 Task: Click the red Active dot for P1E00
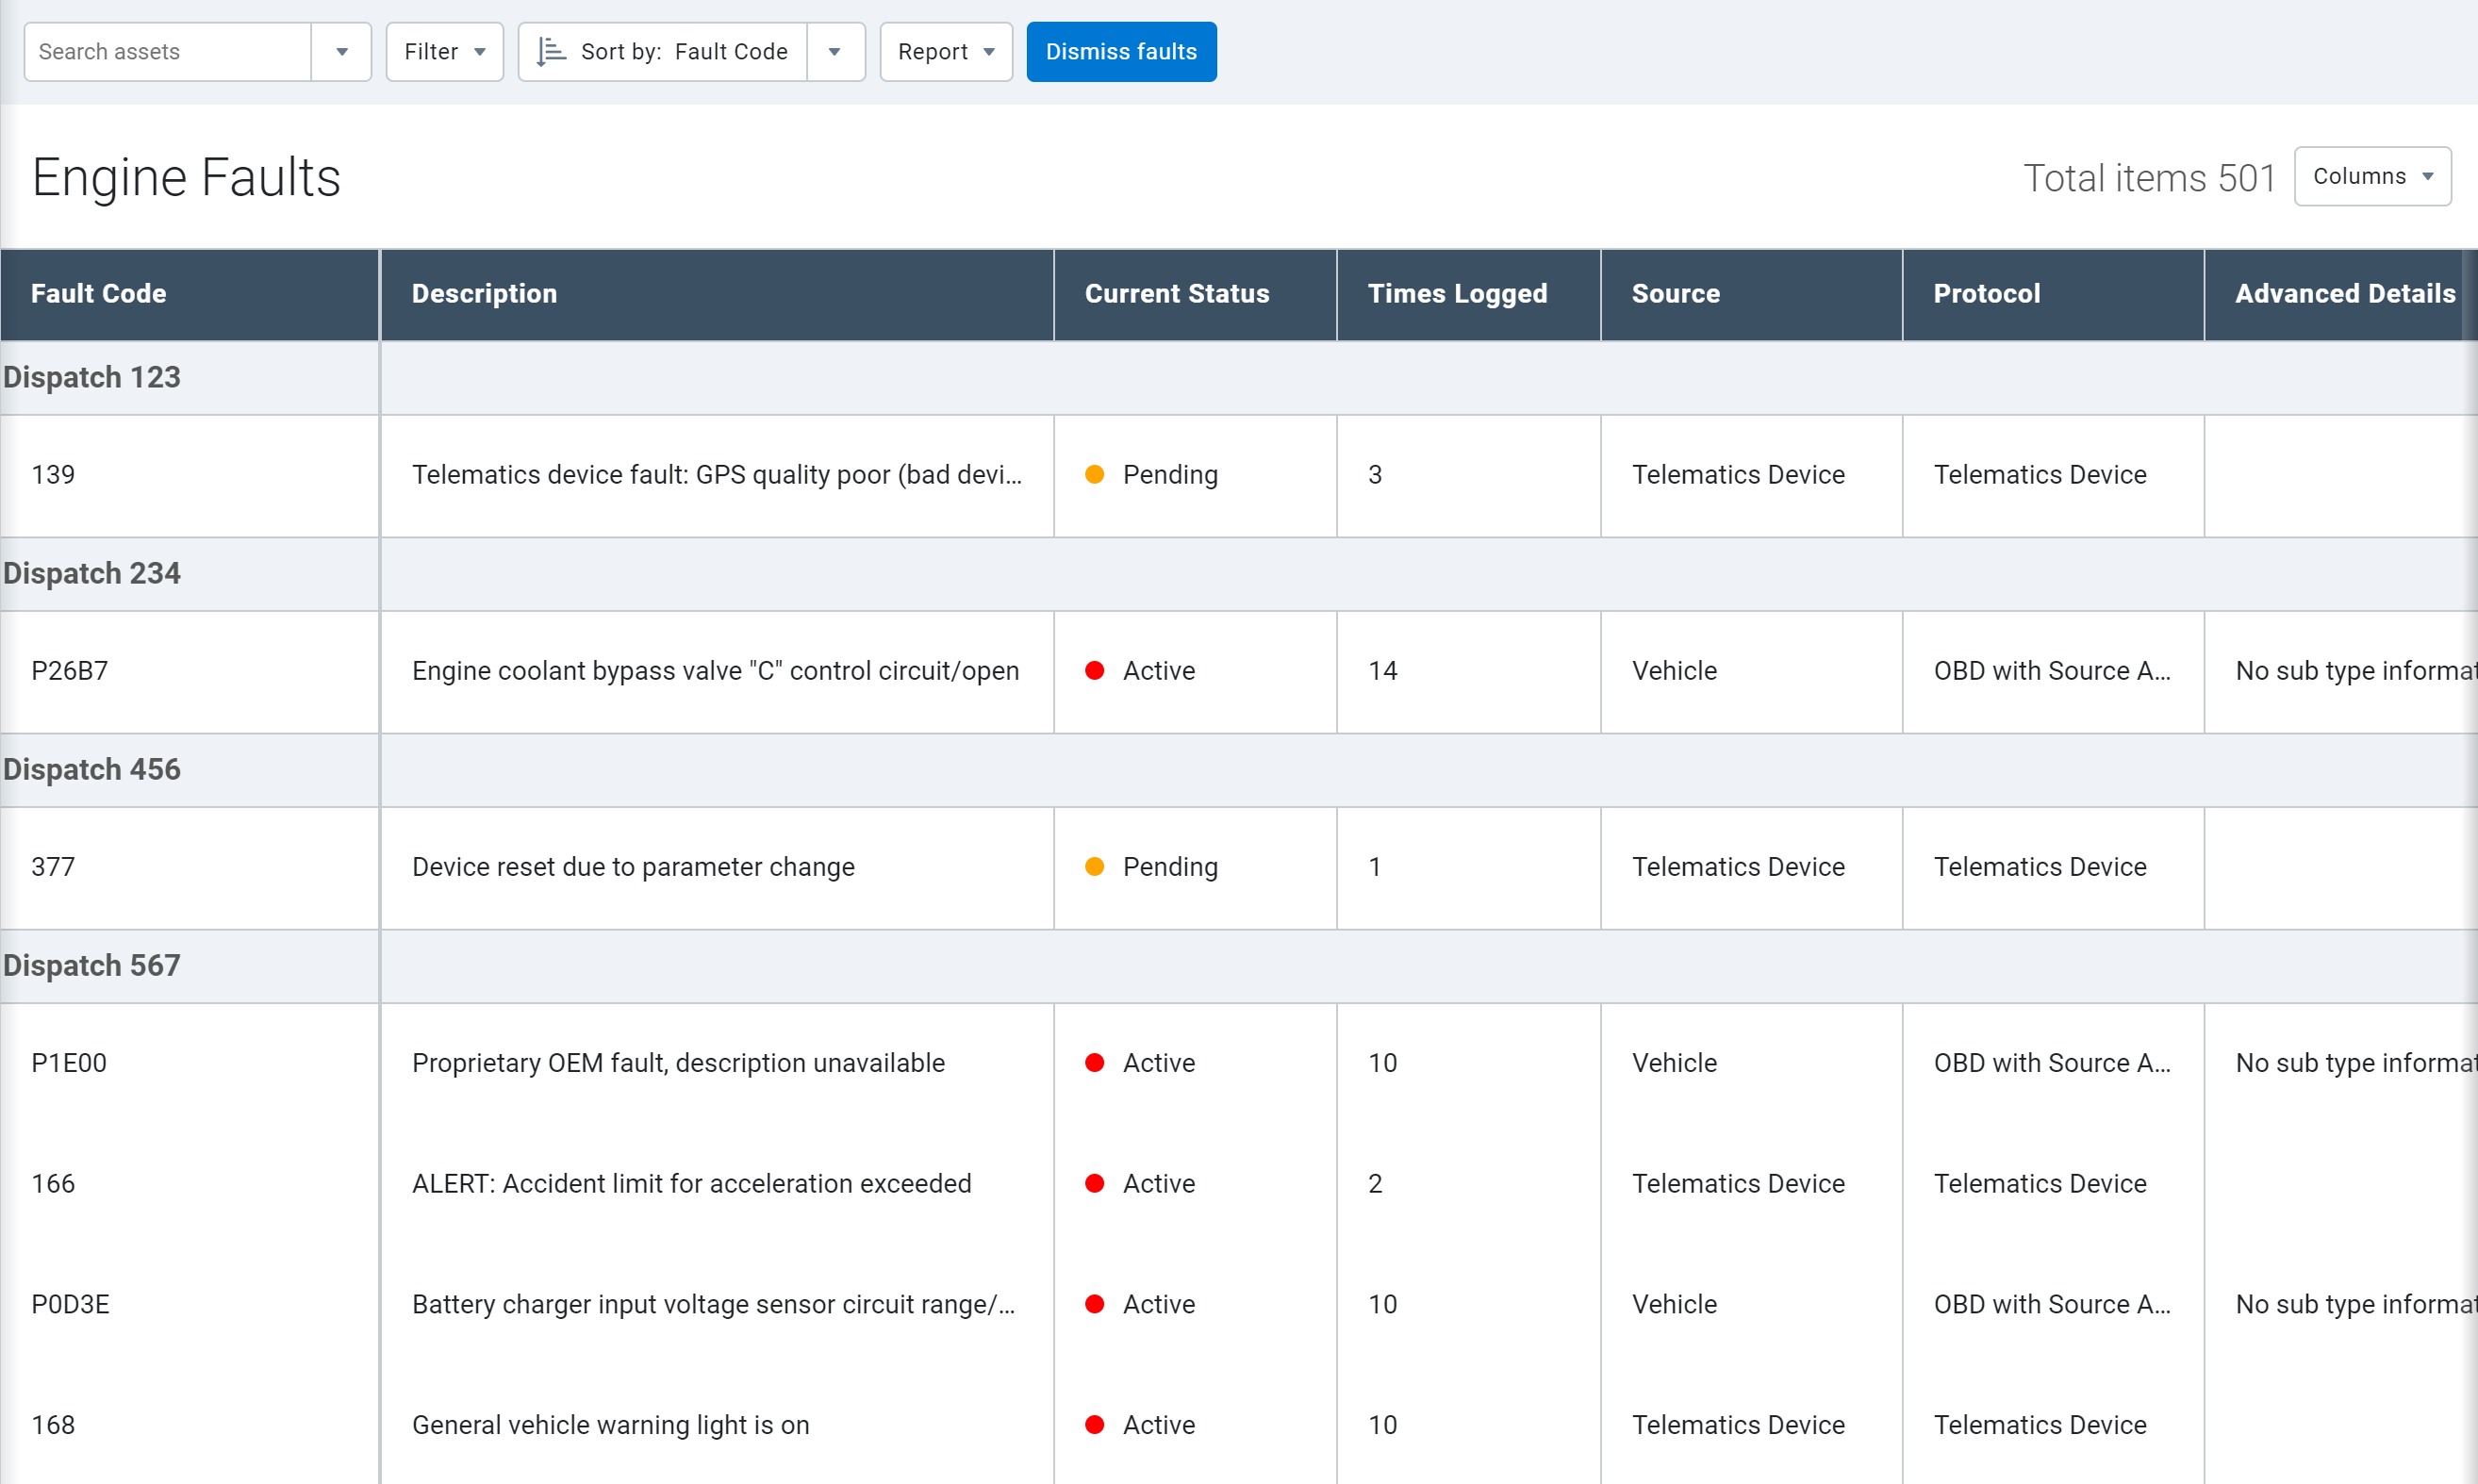pyautogui.click(x=1094, y=1062)
